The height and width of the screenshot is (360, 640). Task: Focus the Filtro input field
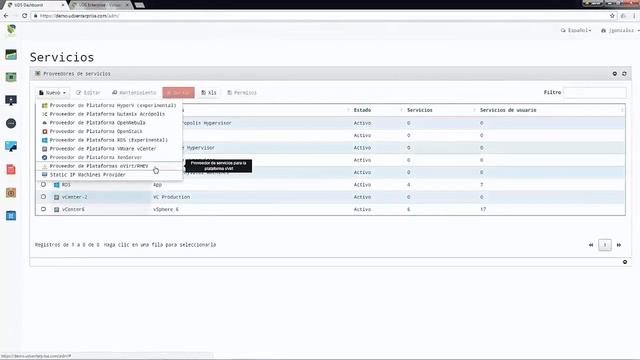(x=595, y=93)
